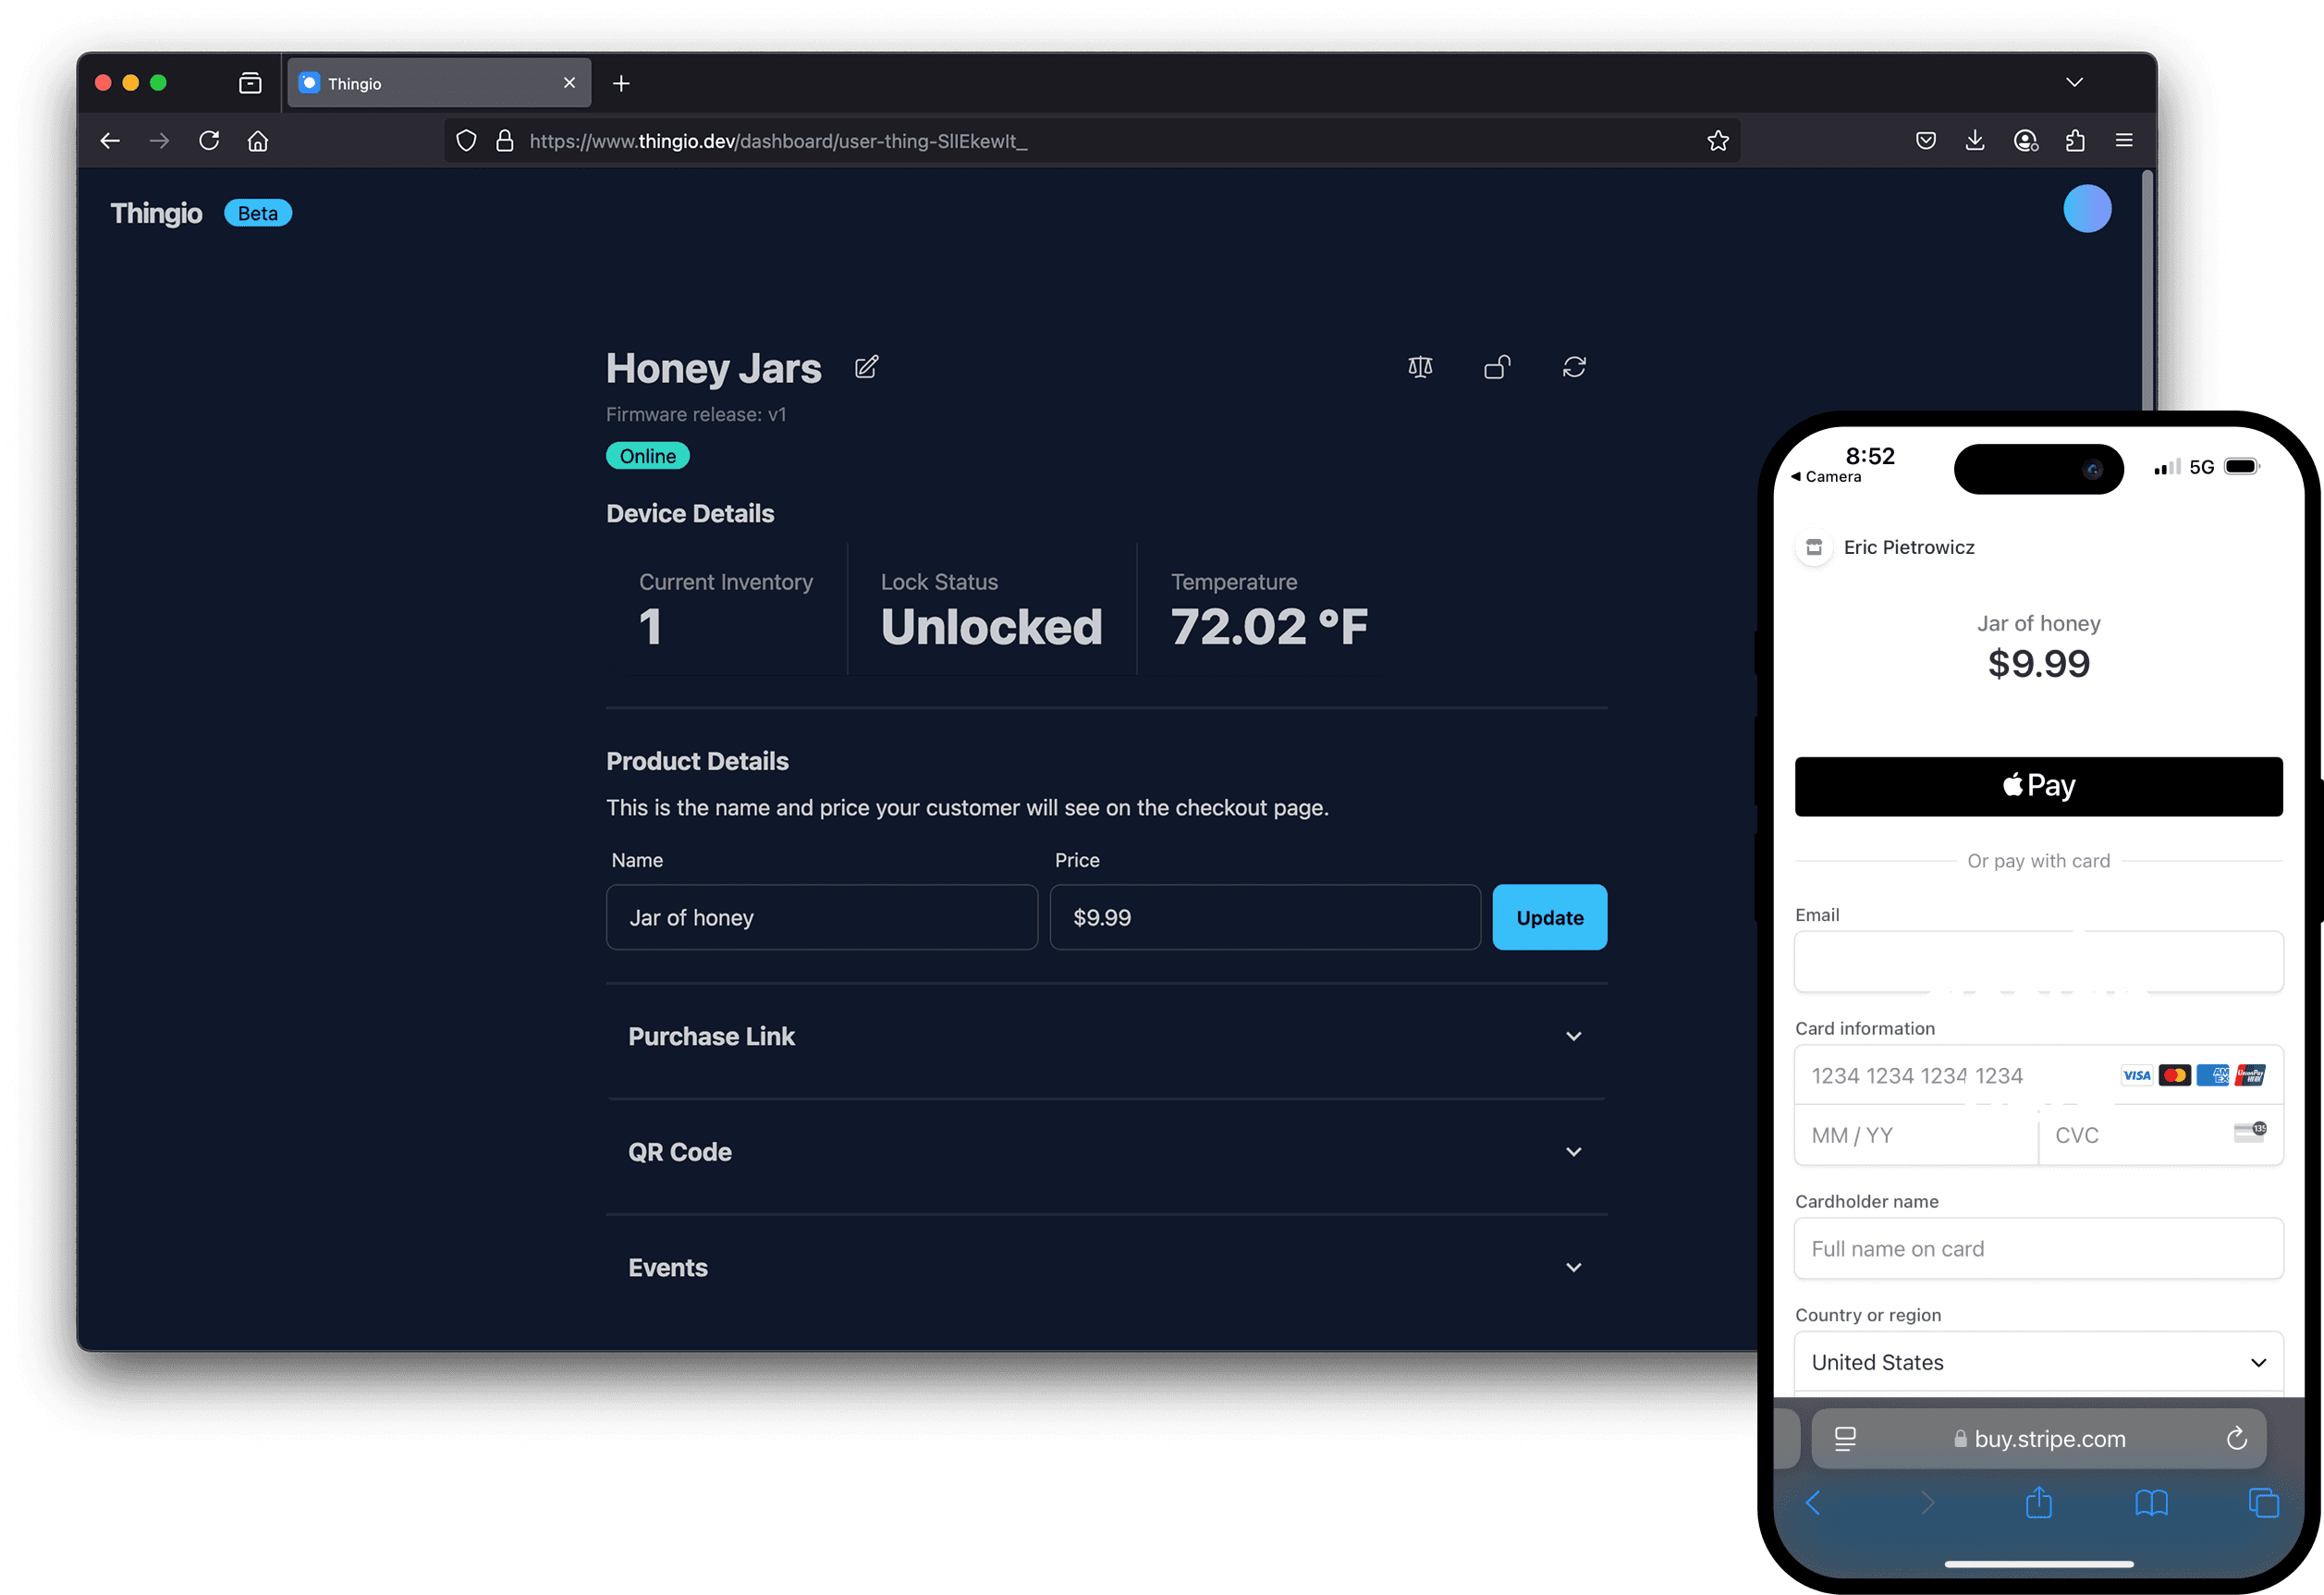Tap the MM / YY expiry field

(x=1916, y=1135)
